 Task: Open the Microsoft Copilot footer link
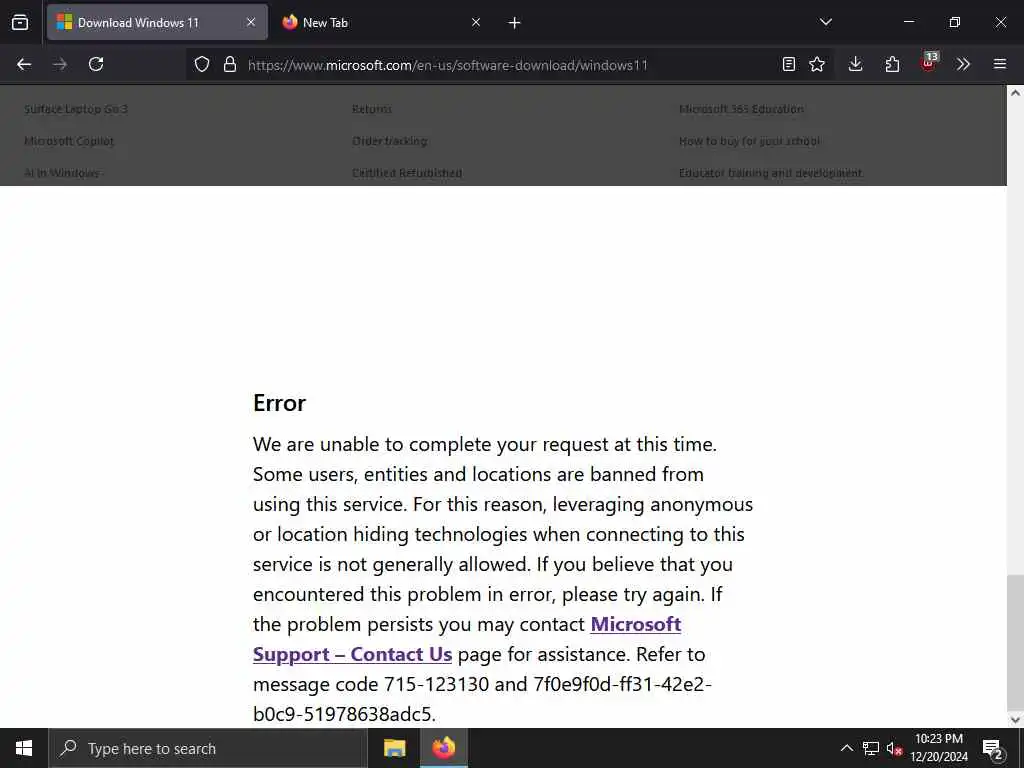pos(69,141)
